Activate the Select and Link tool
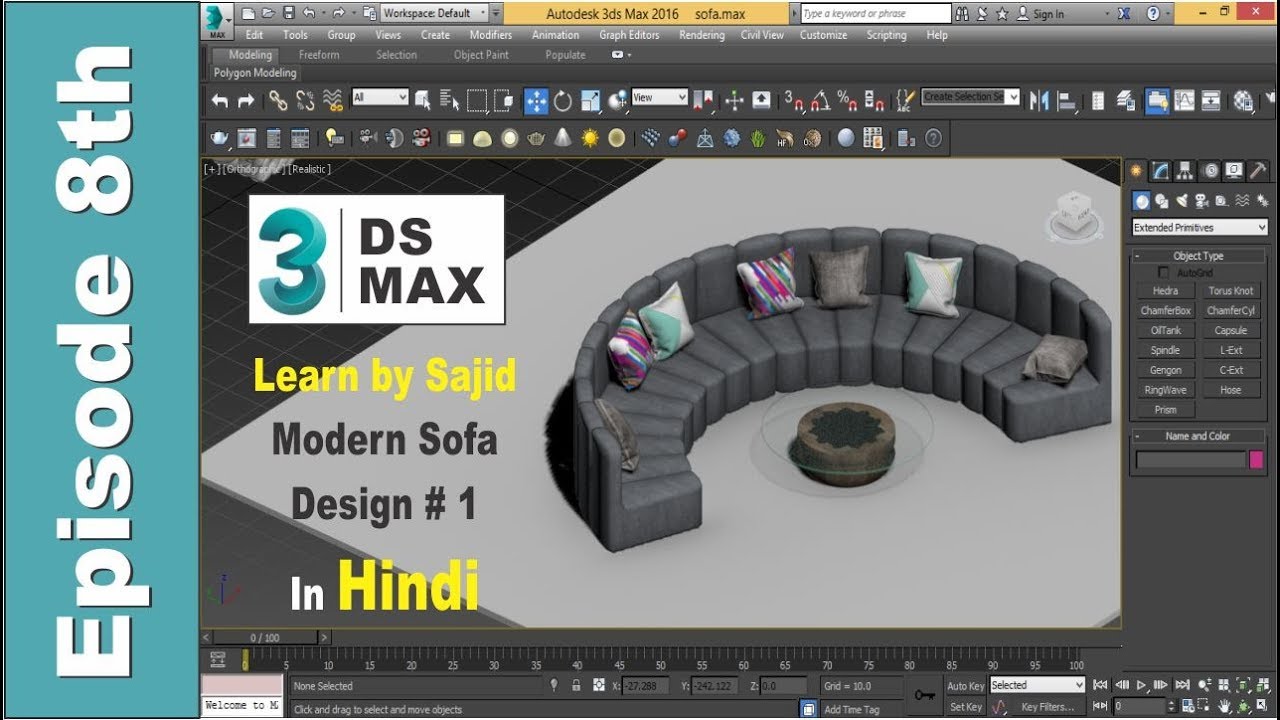The image size is (1280, 720). tap(278, 100)
